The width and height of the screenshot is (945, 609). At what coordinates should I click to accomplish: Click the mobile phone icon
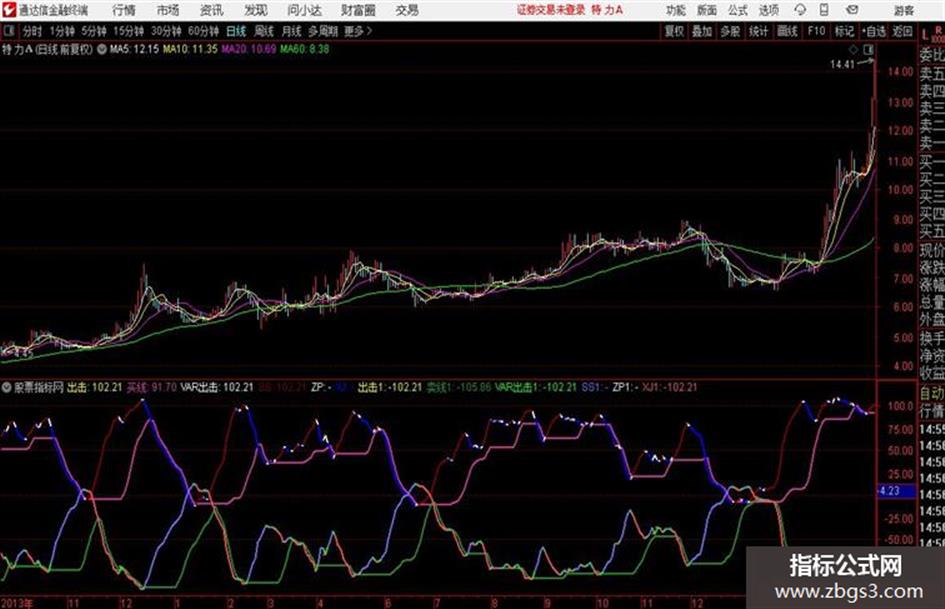click(824, 10)
